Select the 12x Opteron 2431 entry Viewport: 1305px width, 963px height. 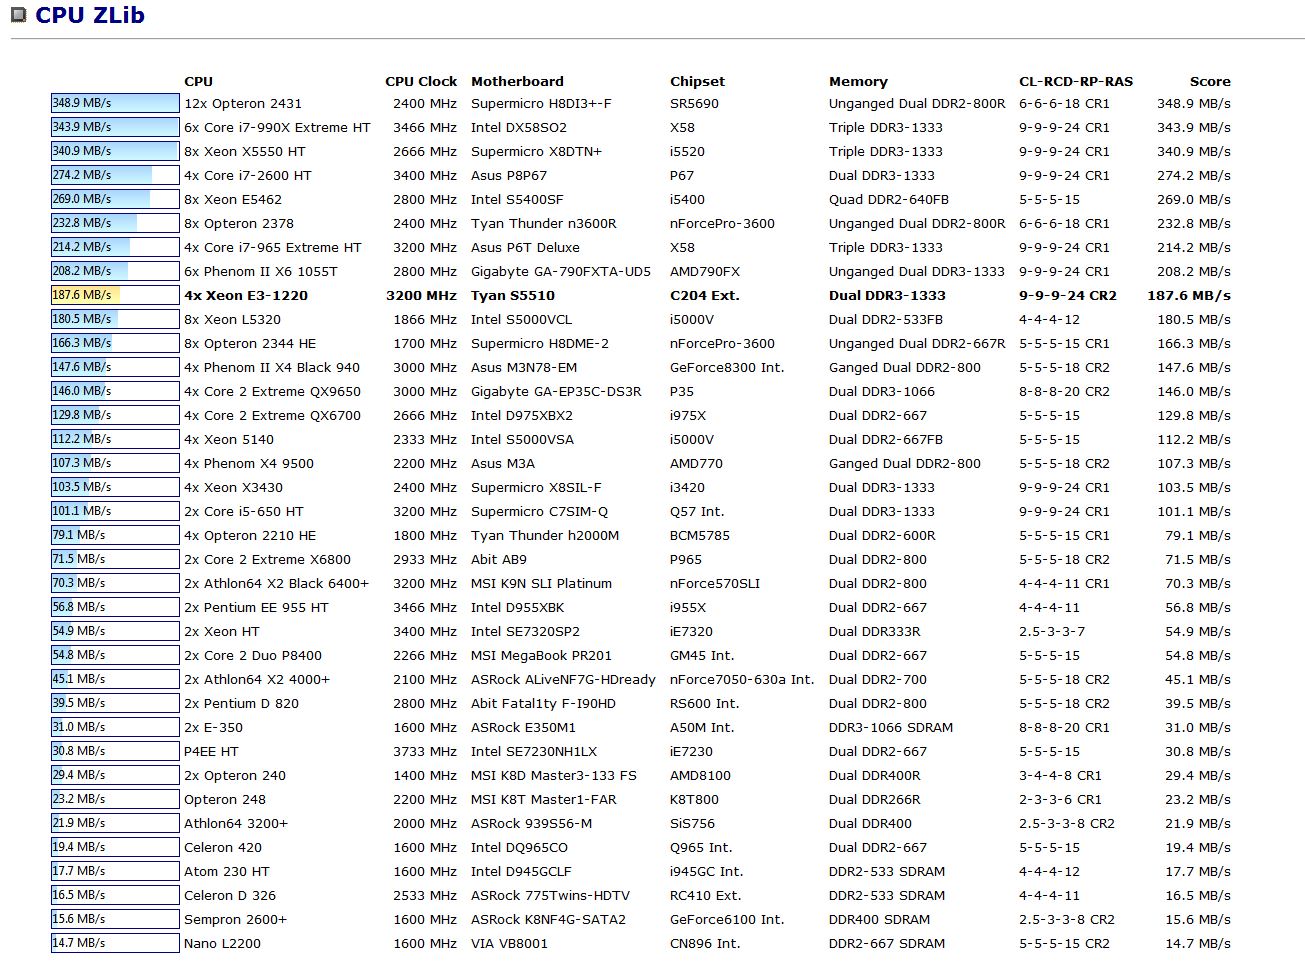(243, 103)
